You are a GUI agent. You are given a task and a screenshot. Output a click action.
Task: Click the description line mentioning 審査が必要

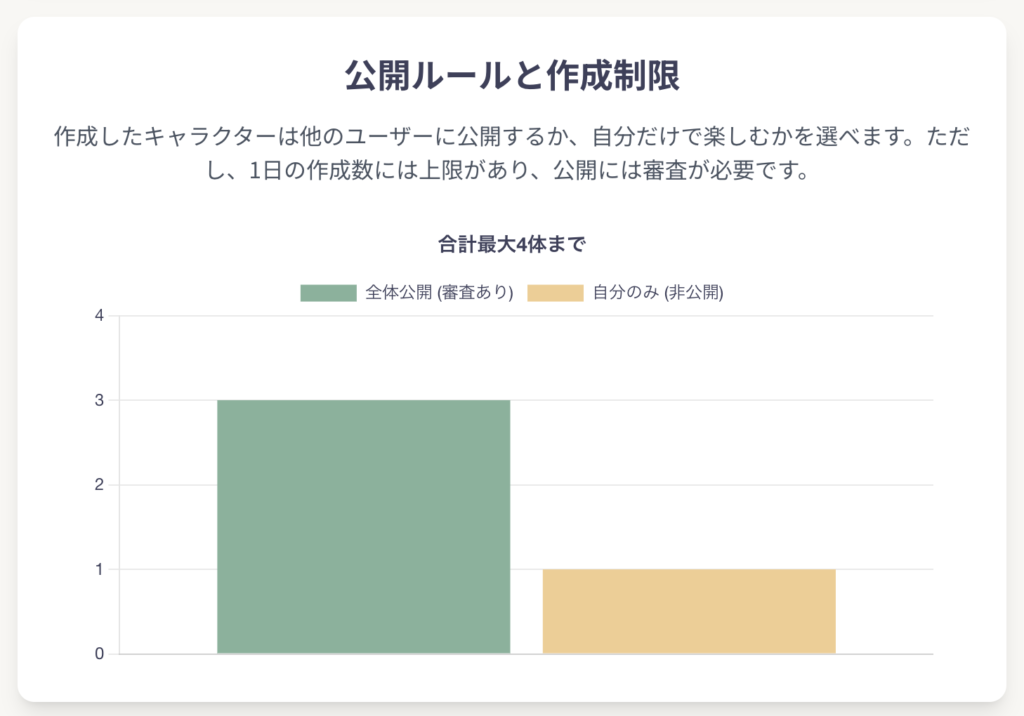tap(509, 171)
